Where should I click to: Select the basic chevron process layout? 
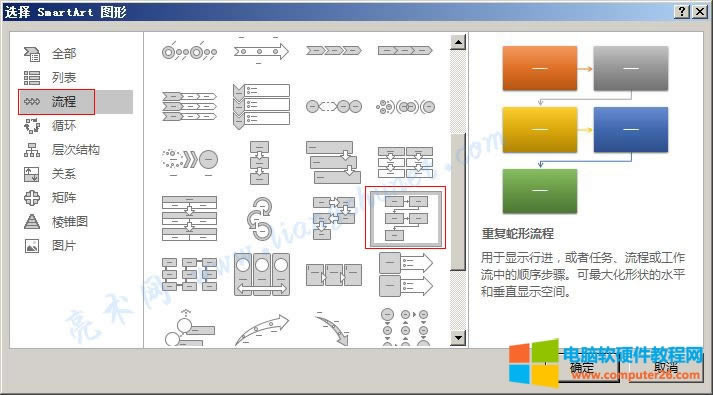(x=333, y=50)
